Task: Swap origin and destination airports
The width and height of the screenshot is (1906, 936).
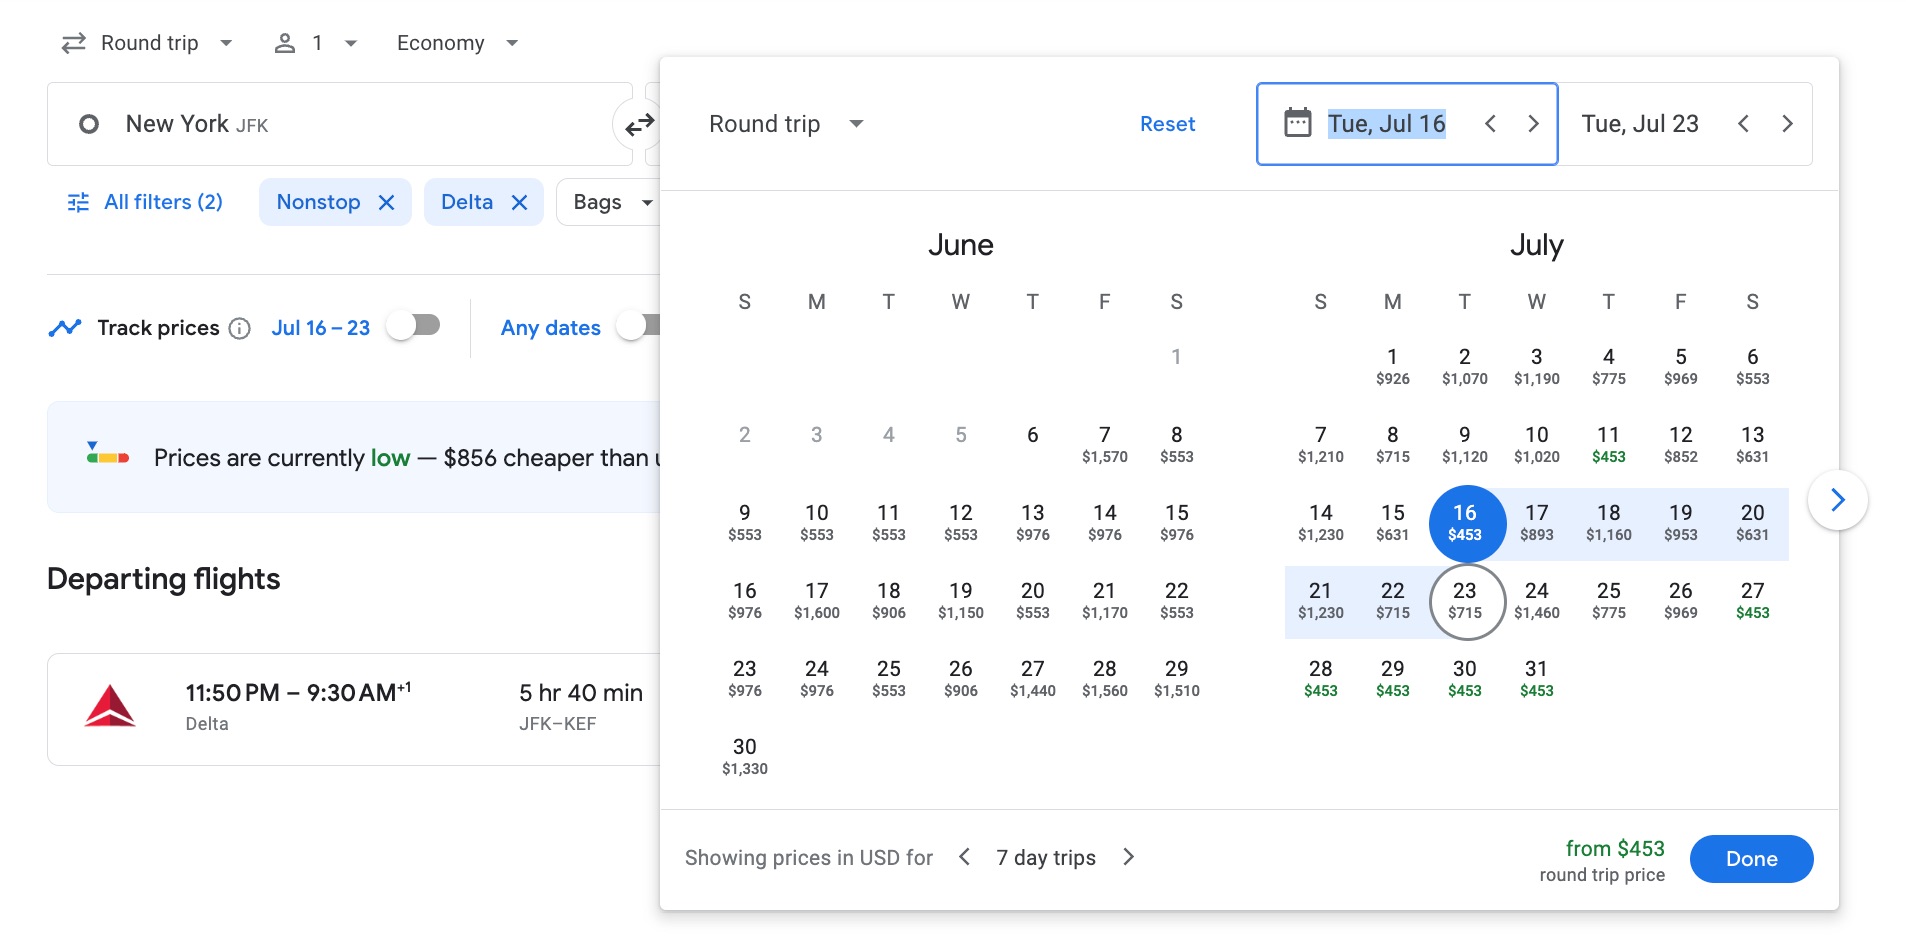Action: [640, 123]
